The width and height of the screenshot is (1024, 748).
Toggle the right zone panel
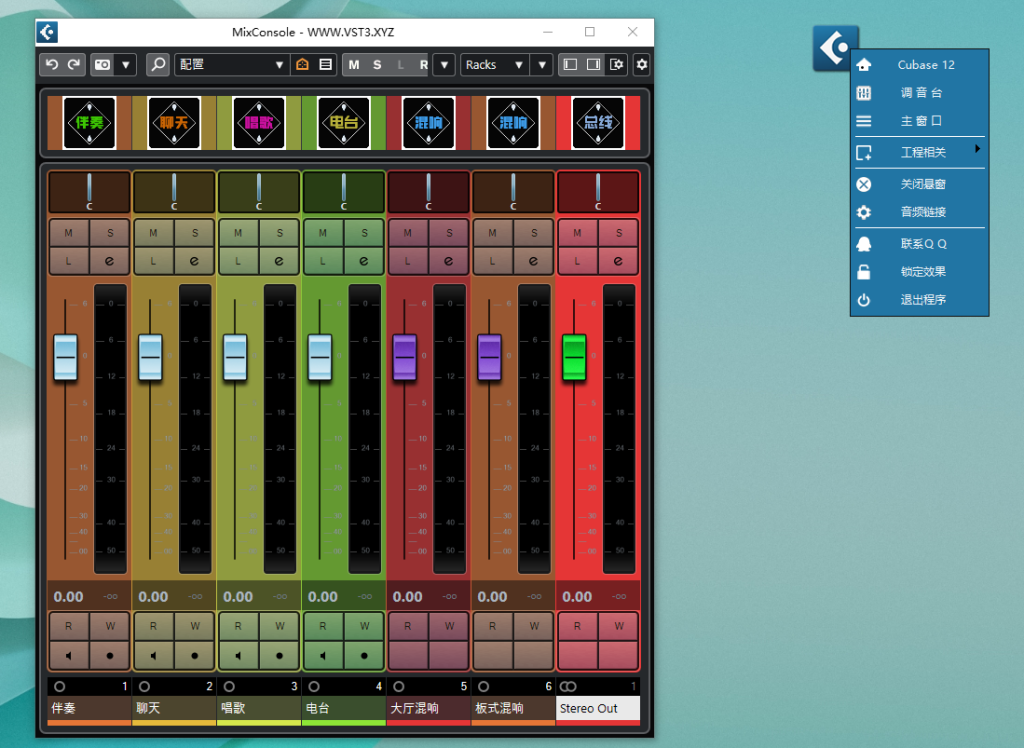click(593, 65)
